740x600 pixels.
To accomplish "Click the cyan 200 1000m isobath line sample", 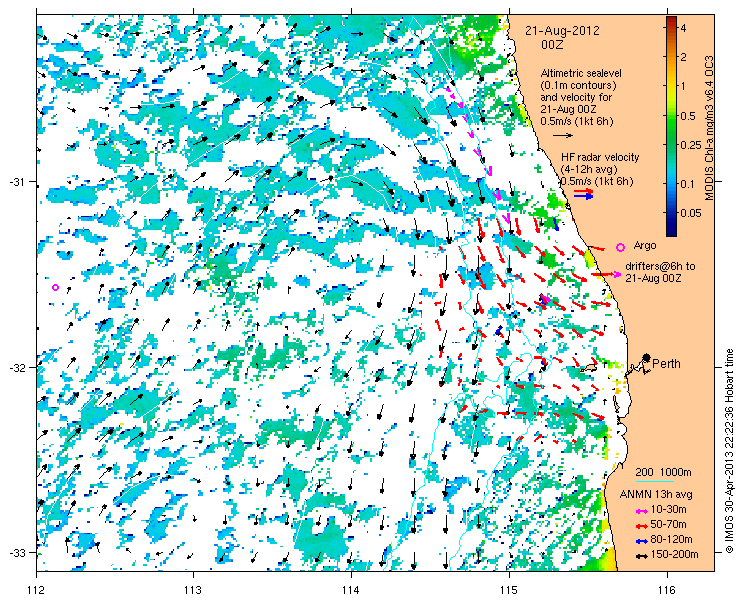I will tap(655, 482).
